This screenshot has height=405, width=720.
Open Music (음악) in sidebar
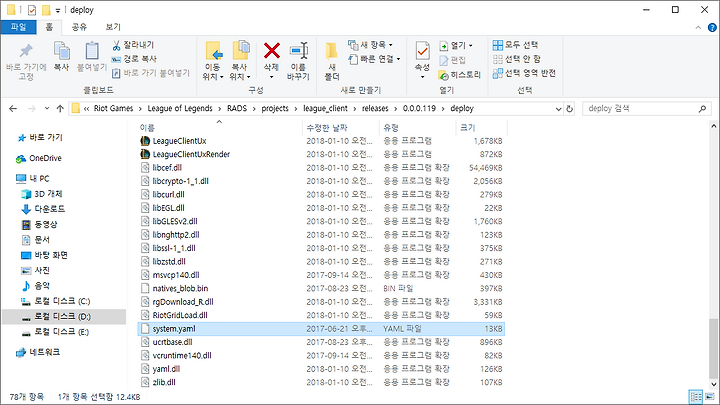pyautogui.click(x=36, y=286)
